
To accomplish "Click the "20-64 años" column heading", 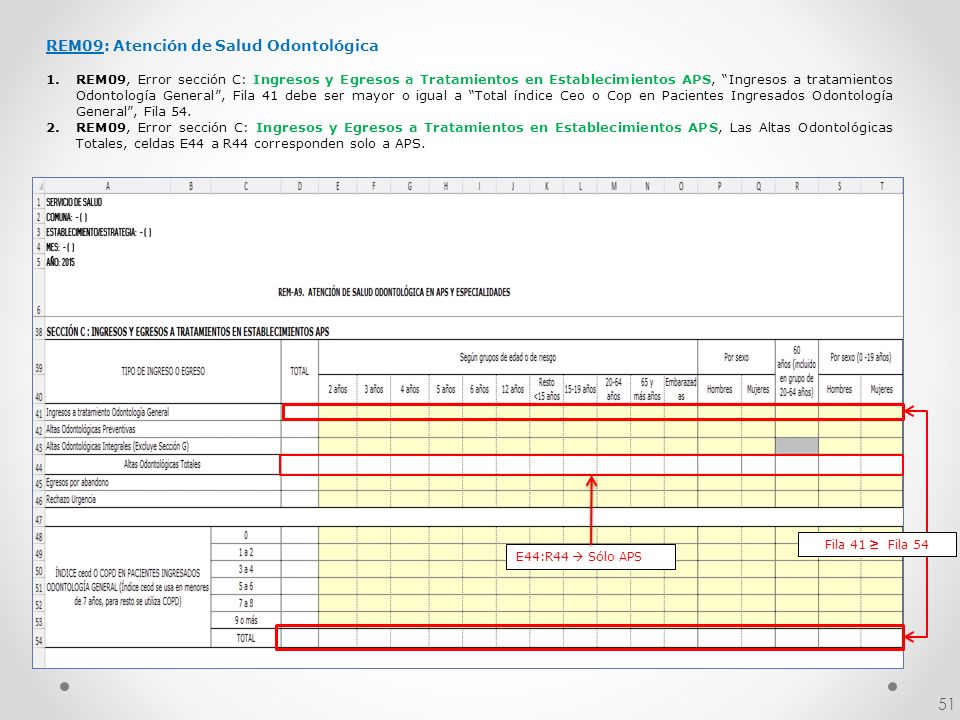I will [x=613, y=389].
